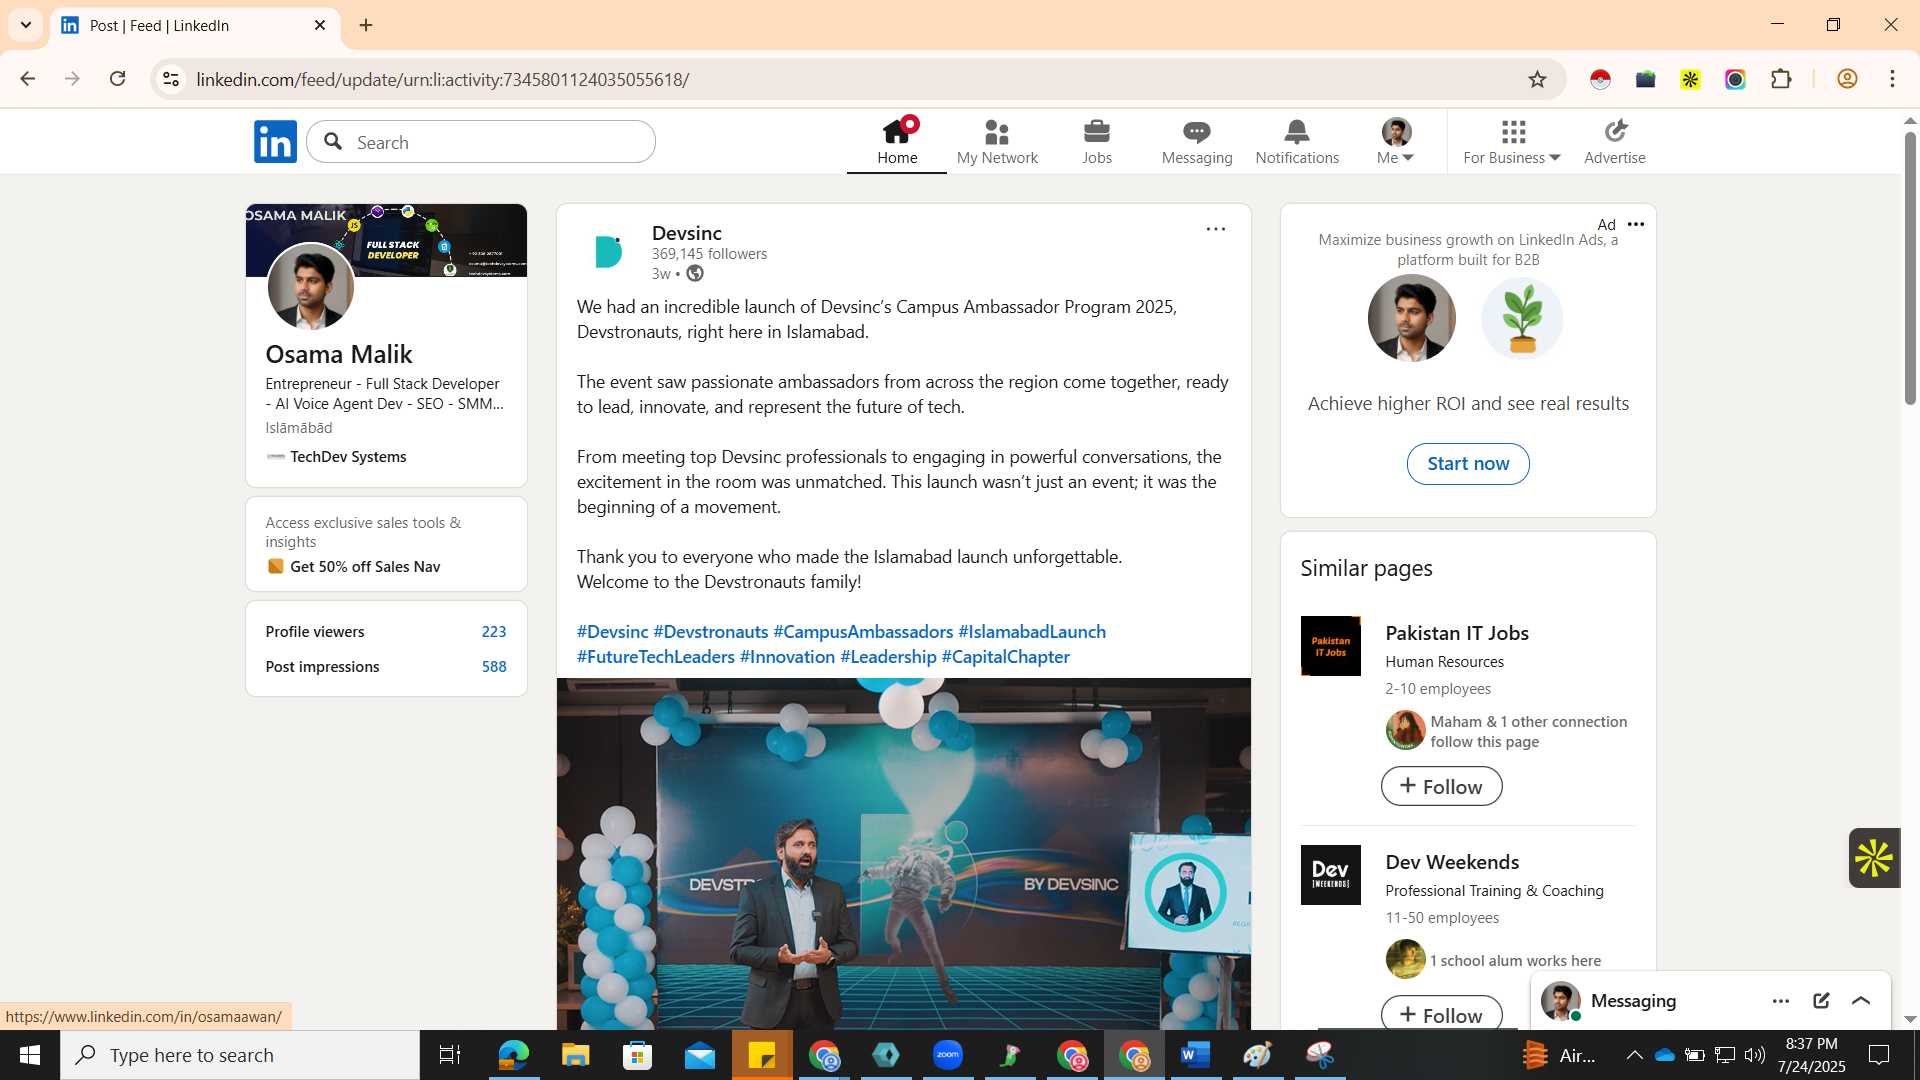Open the Dev Weekends page title

coord(1452,862)
